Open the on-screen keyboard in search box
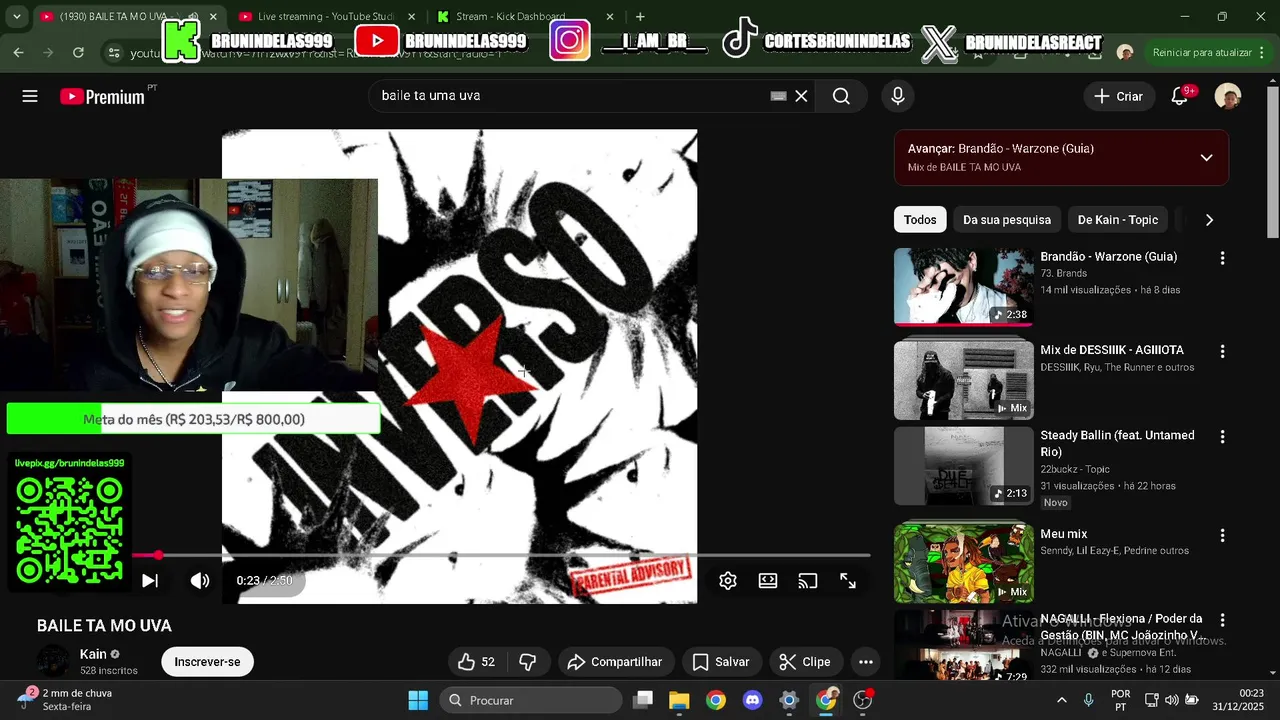Viewport: 1280px width, 720px height. click(778, 96)
